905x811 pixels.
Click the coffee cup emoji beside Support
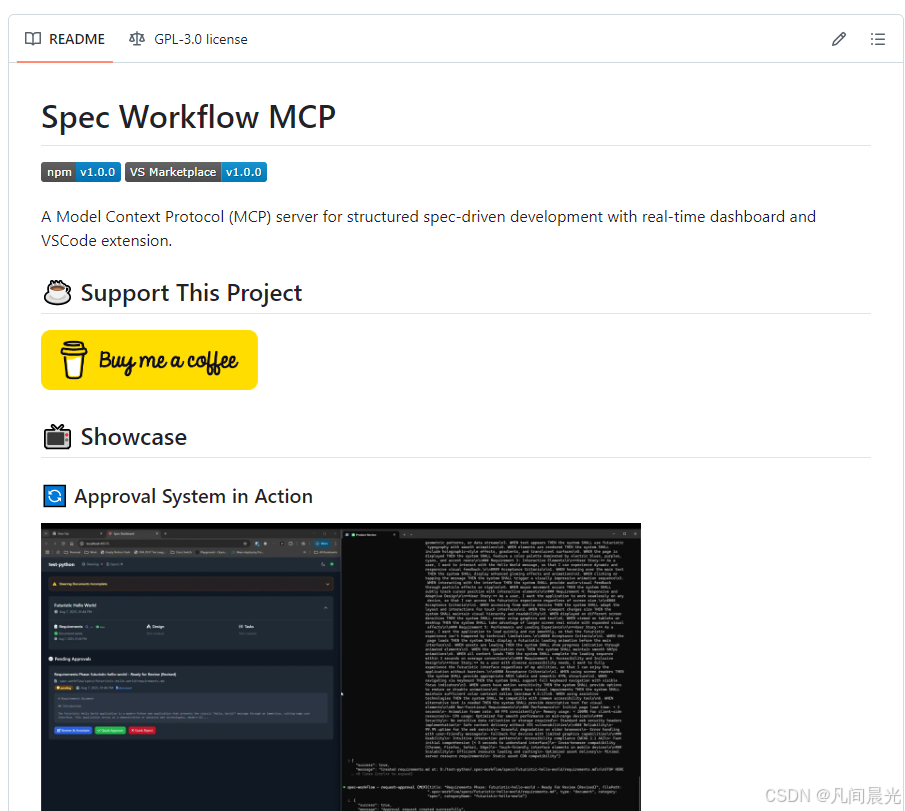57,293
